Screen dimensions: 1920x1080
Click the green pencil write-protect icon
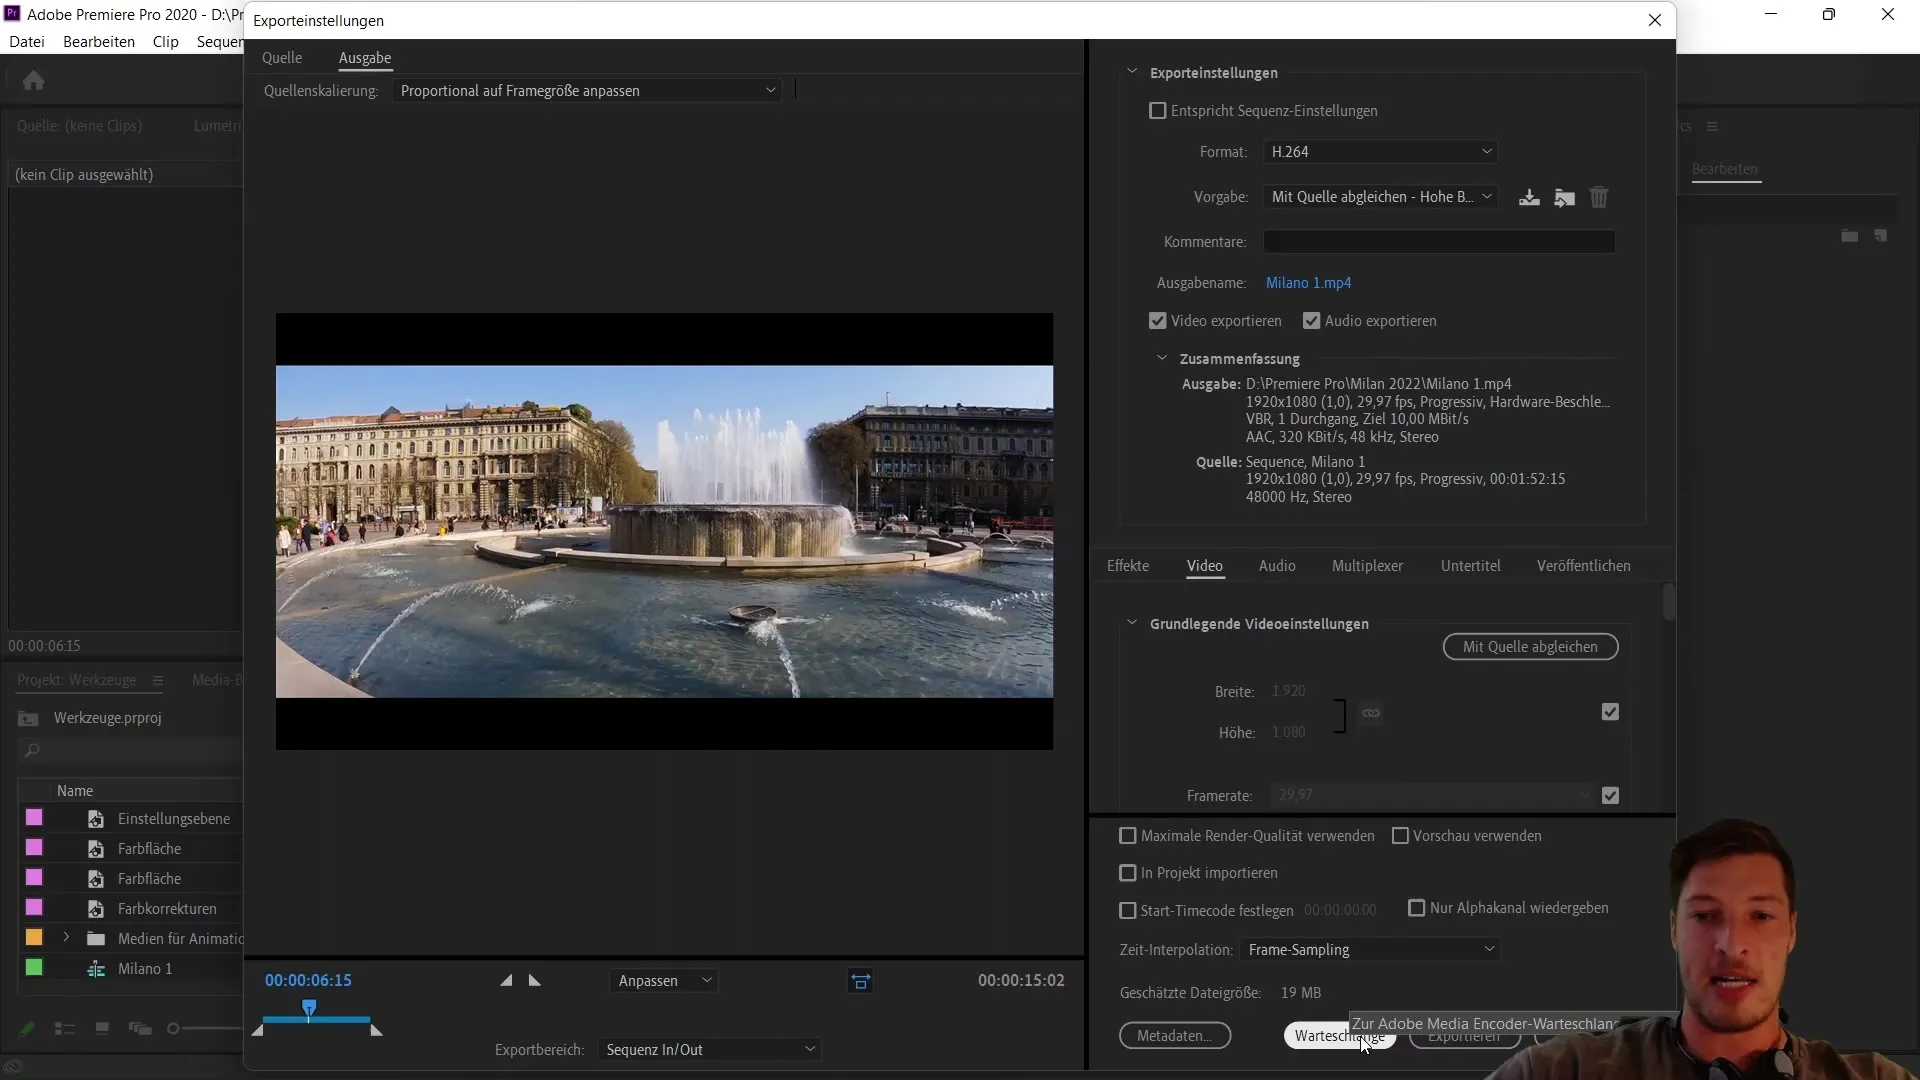pos(27,1028)
